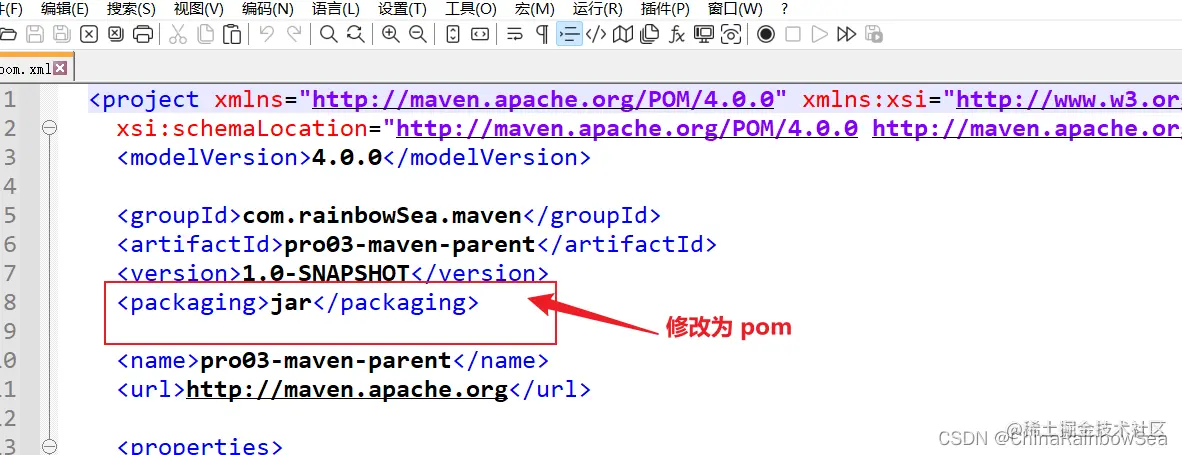Place cursor in modelVersion value 4.0.0
Viewport: 1182px width, 455px height.
pyautogui.click(x=347, y=157)
